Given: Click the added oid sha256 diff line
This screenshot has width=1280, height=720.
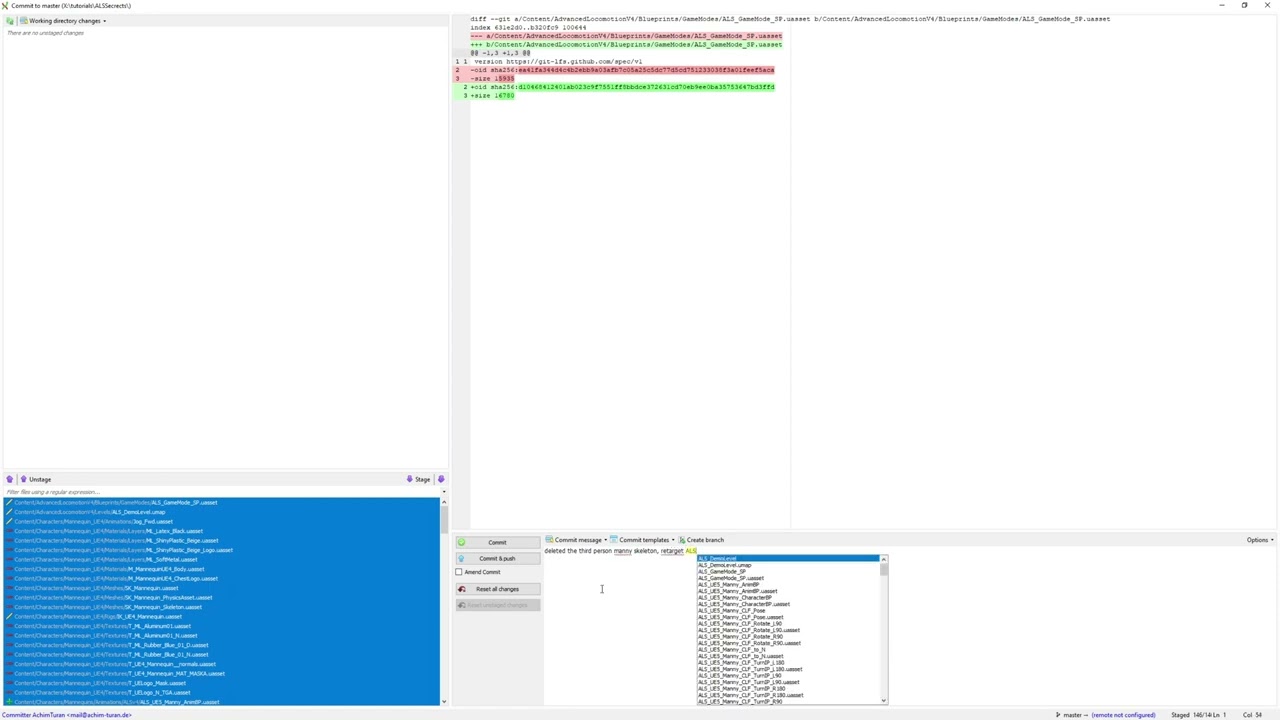Looking at the screenshot, I should 621,87.
